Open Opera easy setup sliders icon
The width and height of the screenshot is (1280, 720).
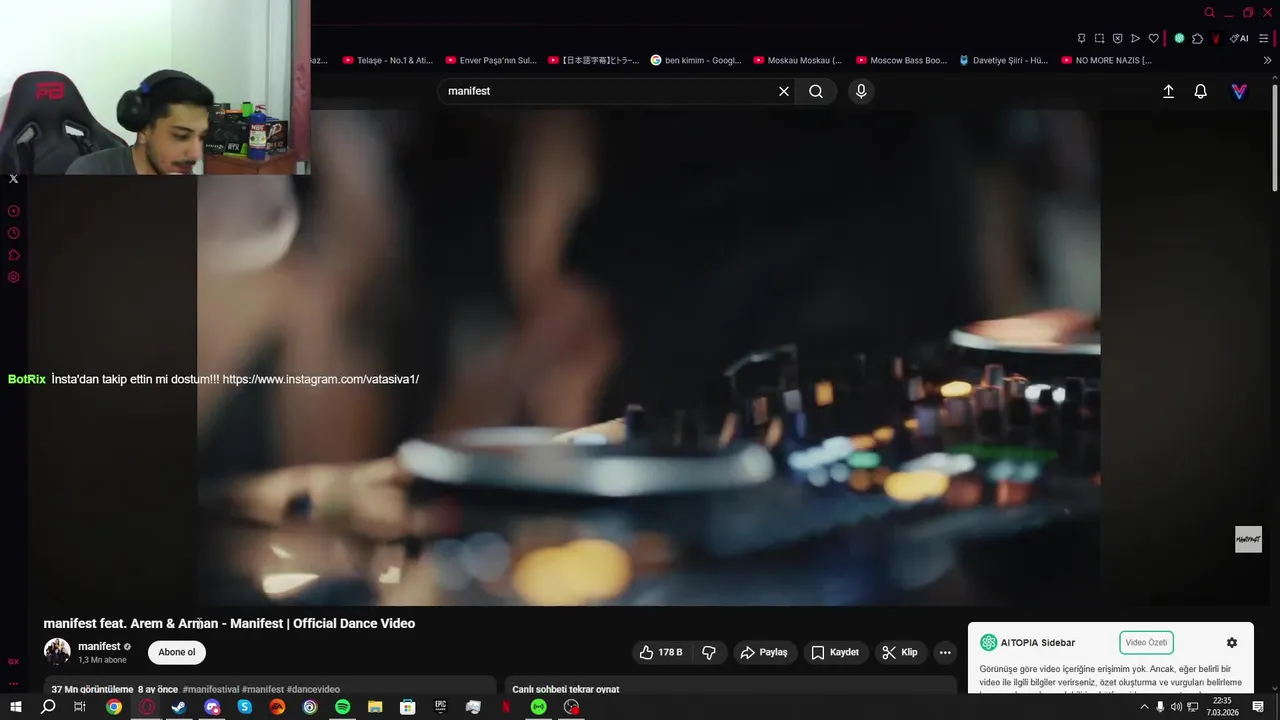coord(1266,38)
